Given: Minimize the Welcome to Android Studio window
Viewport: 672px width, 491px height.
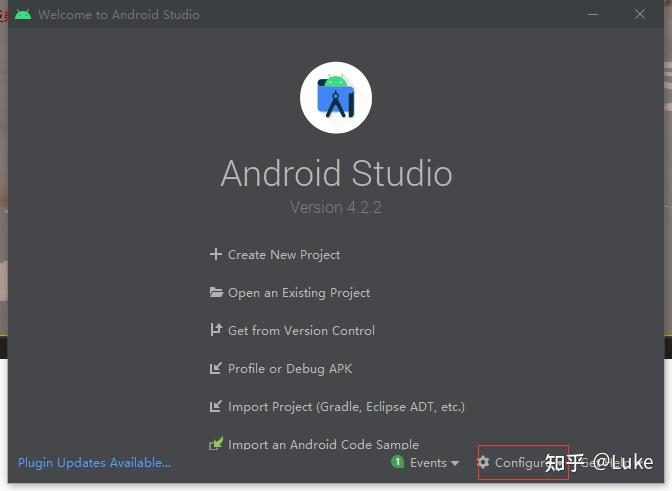Looking at the screenshot, I should point(593,14).
